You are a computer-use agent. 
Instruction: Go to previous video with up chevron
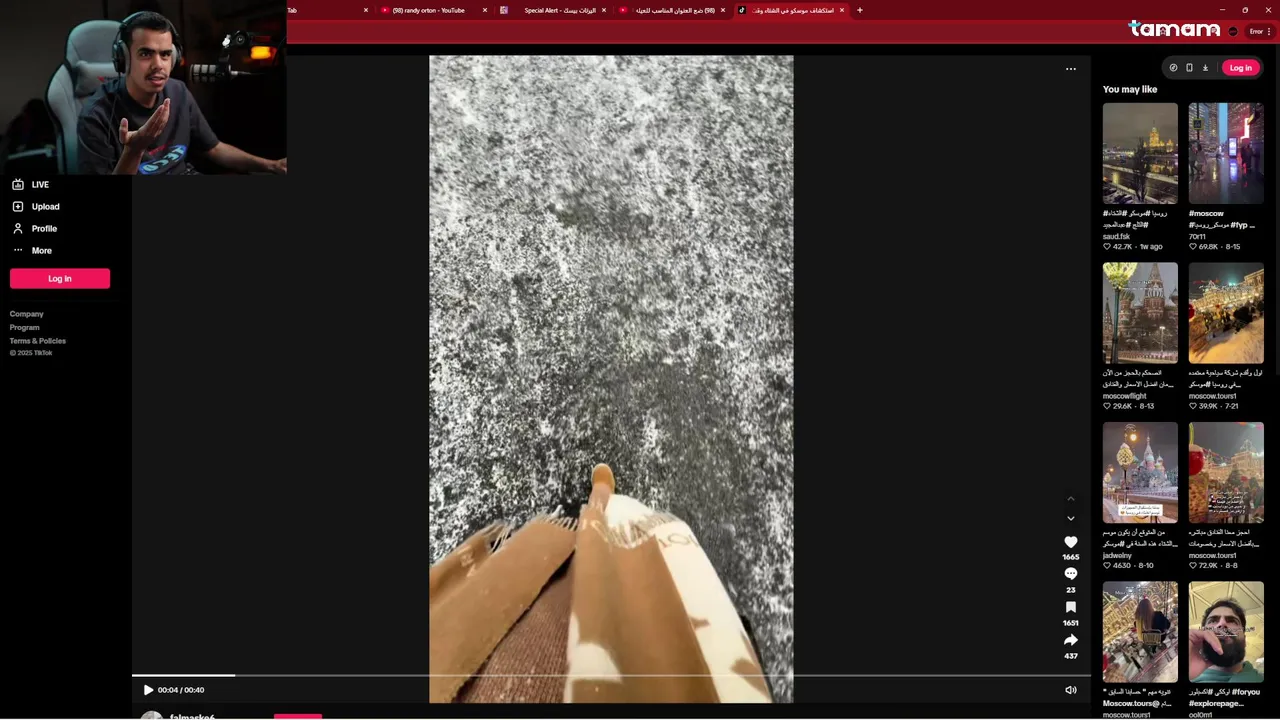pos(1071,498)
